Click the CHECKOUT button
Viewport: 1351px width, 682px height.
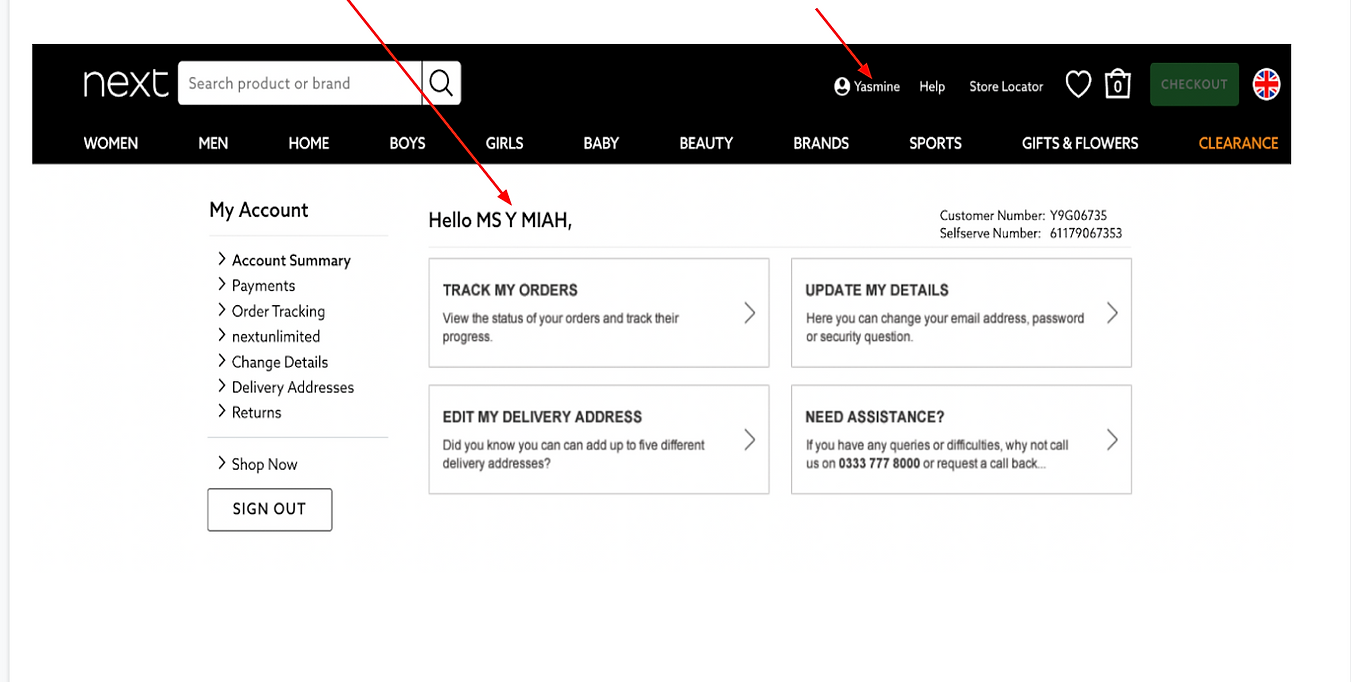pos(1194,84)
